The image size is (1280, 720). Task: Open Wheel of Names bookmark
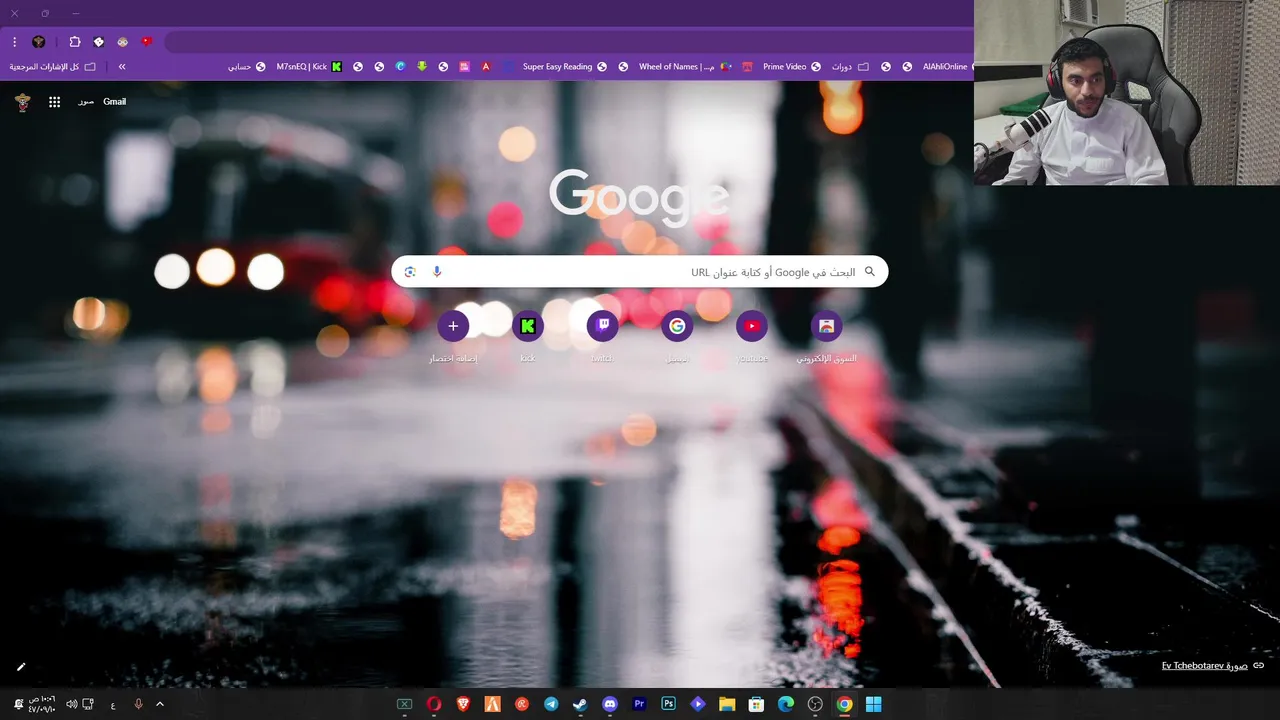685,67
